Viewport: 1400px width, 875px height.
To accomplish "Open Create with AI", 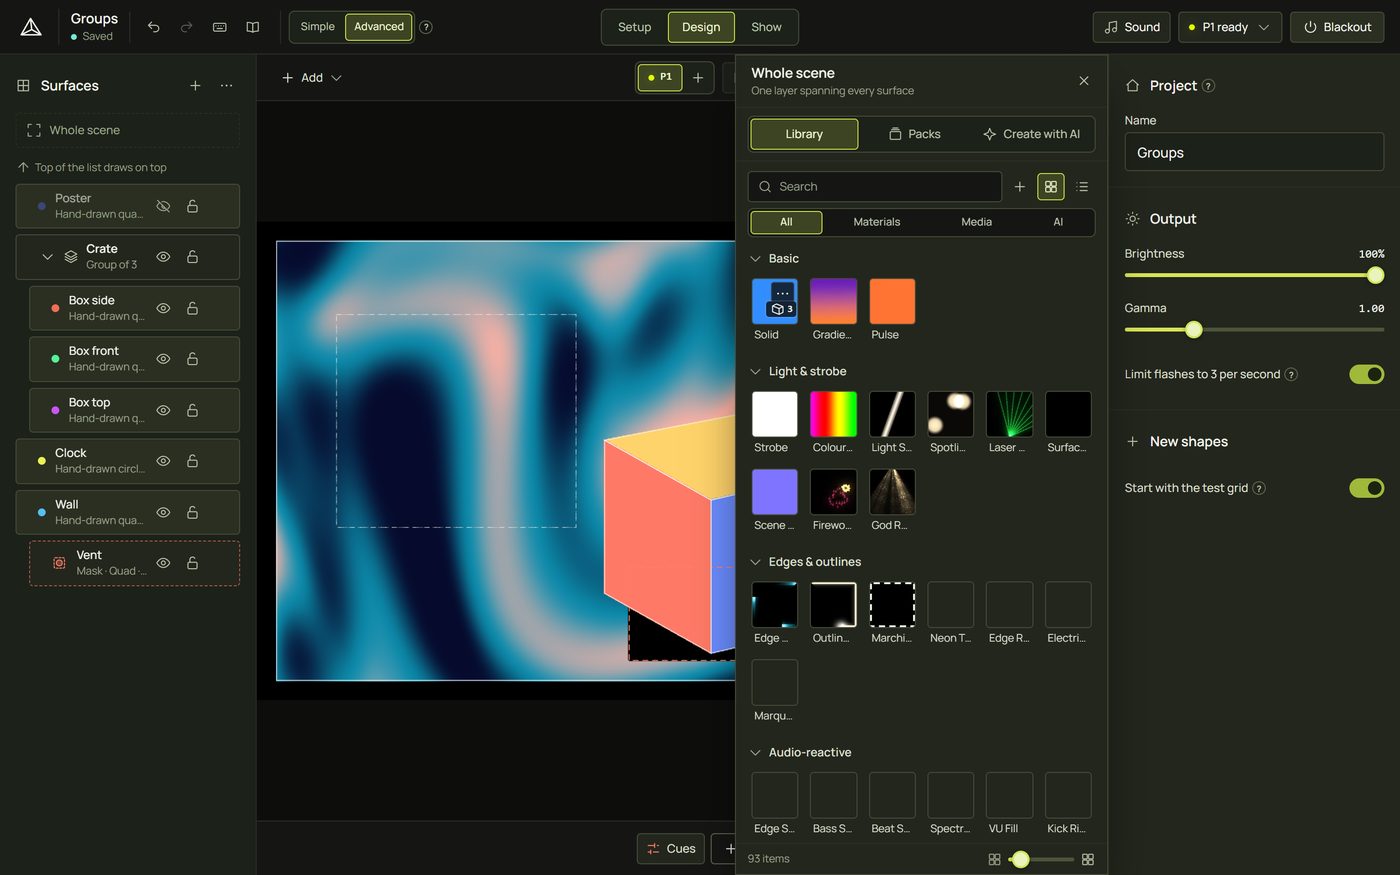I will point(1031,134).
